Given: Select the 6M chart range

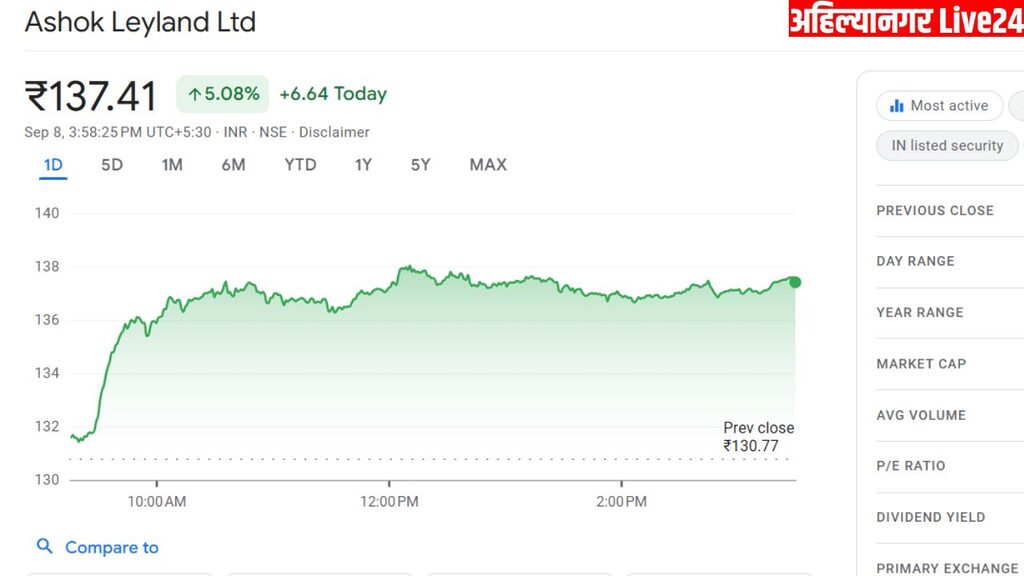Looking at the screenshot, I should (x=233, y=165).
